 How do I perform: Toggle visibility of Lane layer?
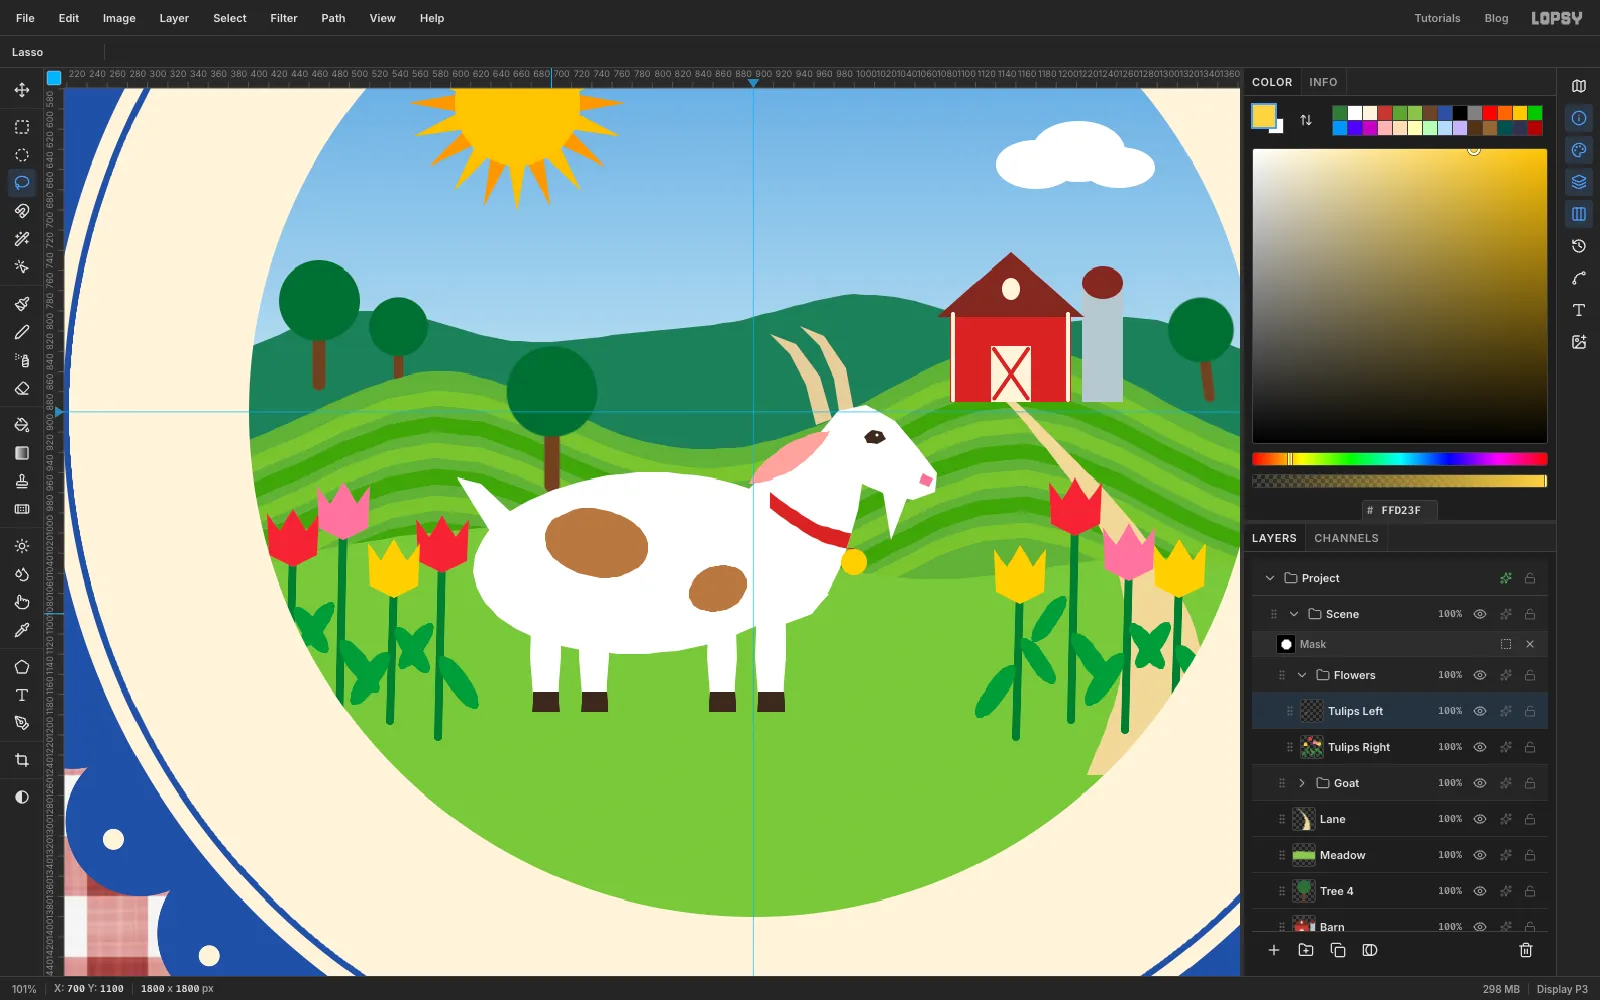coord(1480,819)
